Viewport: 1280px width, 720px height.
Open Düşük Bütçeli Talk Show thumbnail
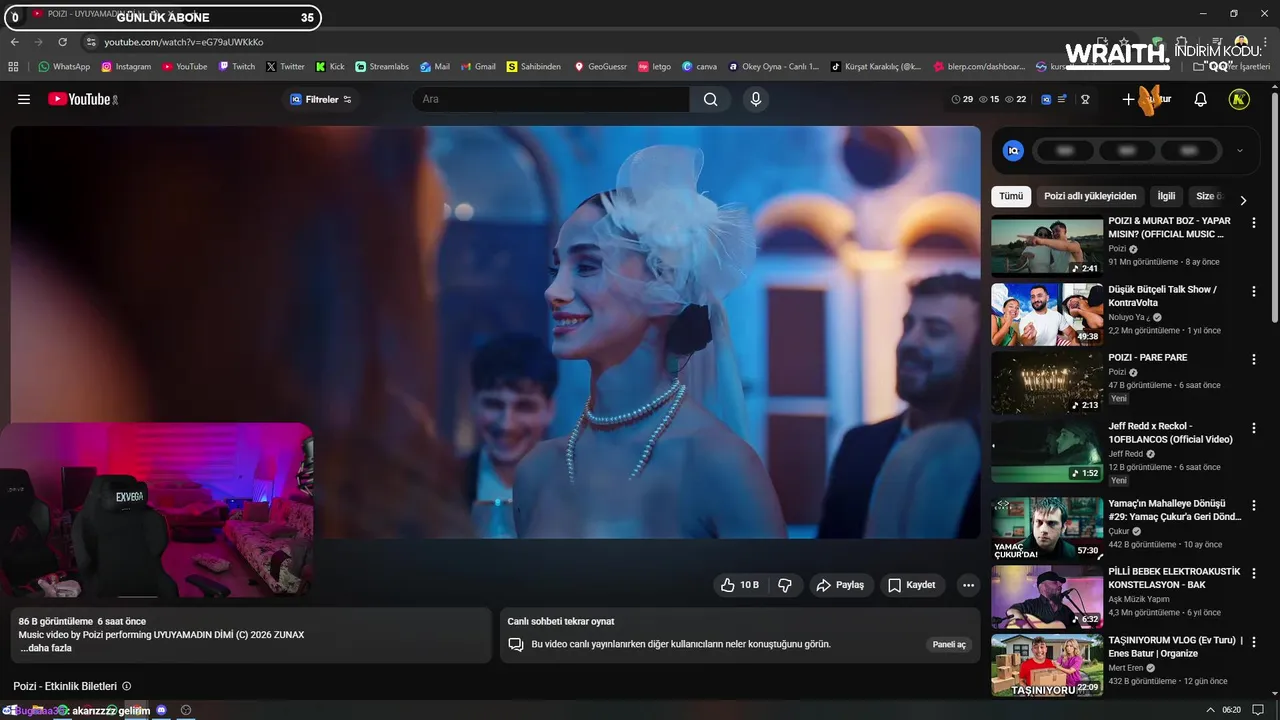click(x=1047, y=314)
